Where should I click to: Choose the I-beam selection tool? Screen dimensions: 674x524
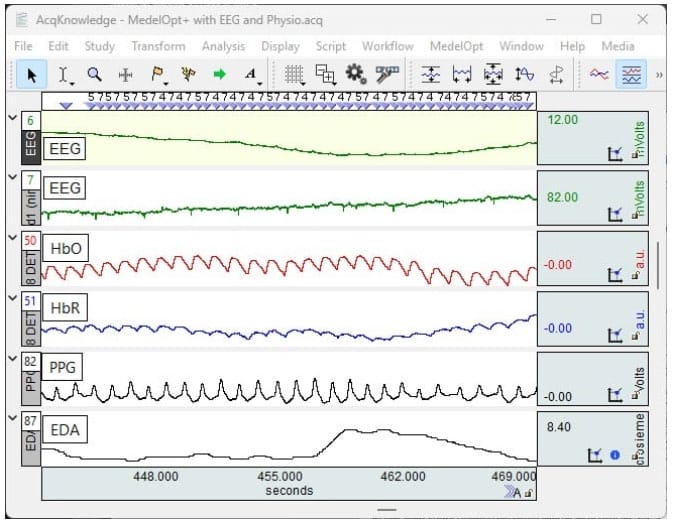tap(64, 75)
